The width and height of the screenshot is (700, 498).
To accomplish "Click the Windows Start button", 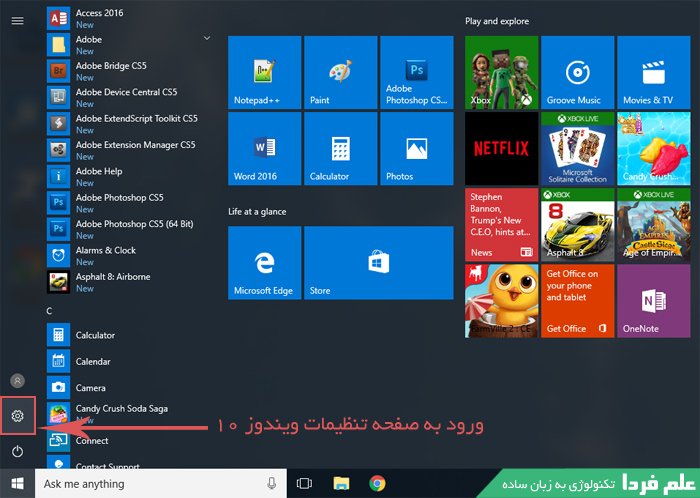I will pos(17,484).
